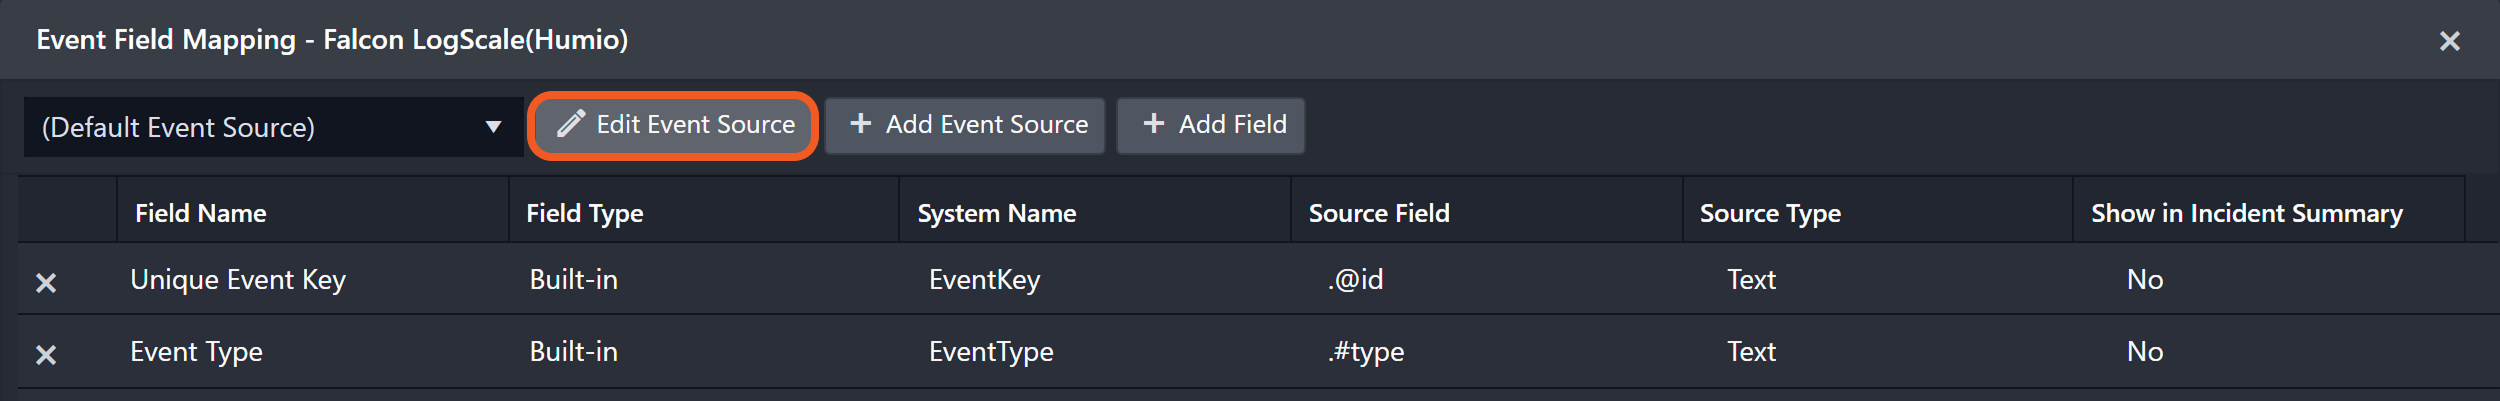Screen dimensions: 2500x401
Task: Click the .@id source field cell
Action: point(1356,280)
